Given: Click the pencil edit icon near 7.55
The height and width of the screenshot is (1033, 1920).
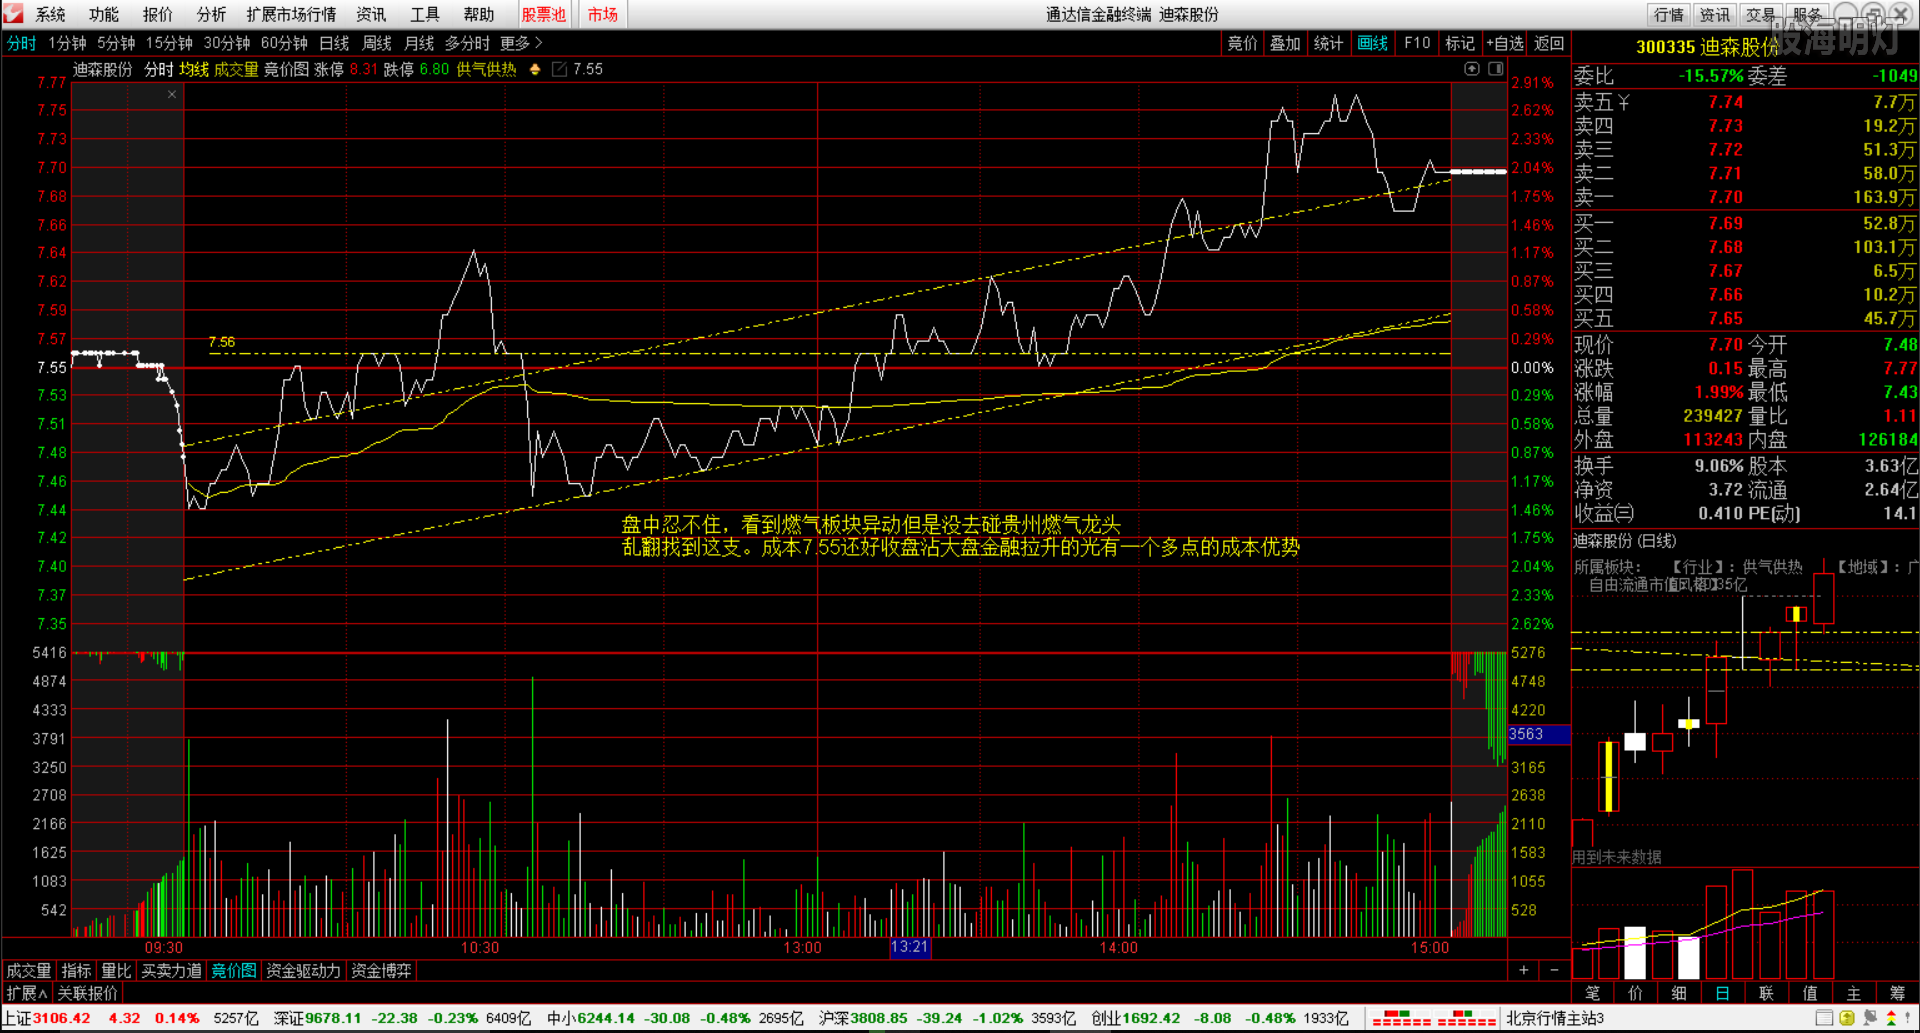Looking at the screenshot, I should coord(559,69).
